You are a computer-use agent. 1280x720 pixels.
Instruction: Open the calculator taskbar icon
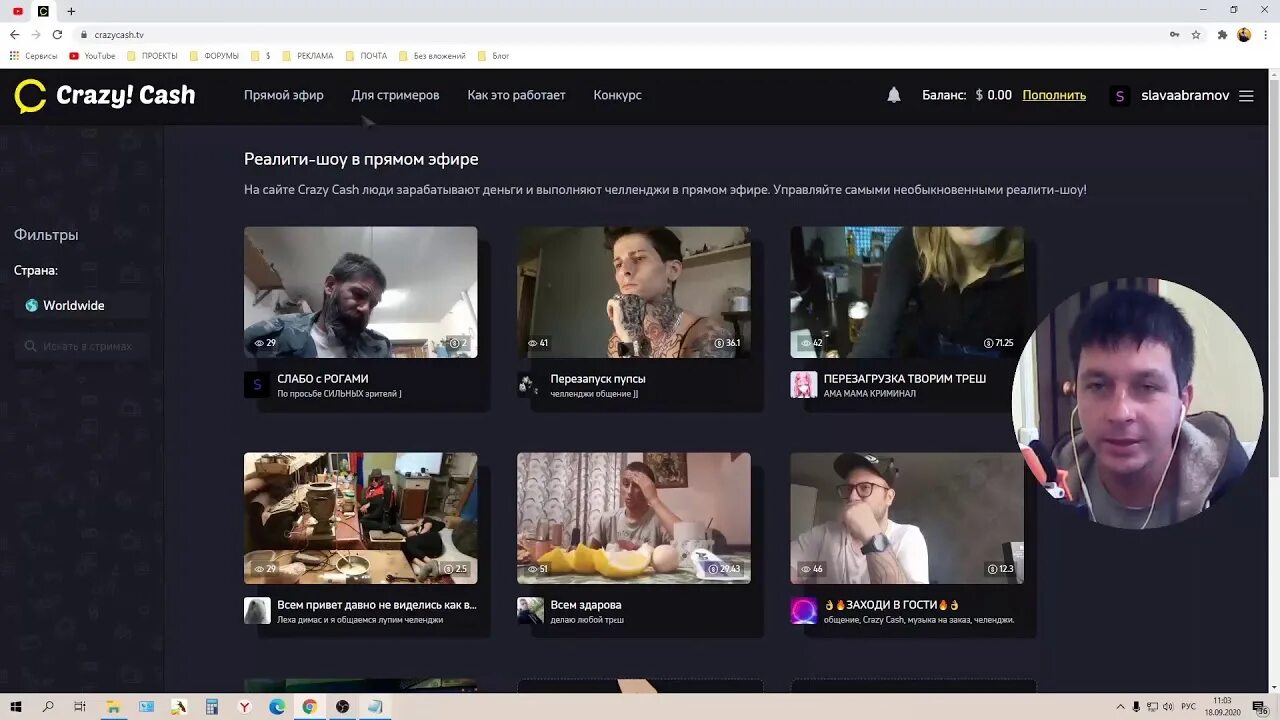211,707
